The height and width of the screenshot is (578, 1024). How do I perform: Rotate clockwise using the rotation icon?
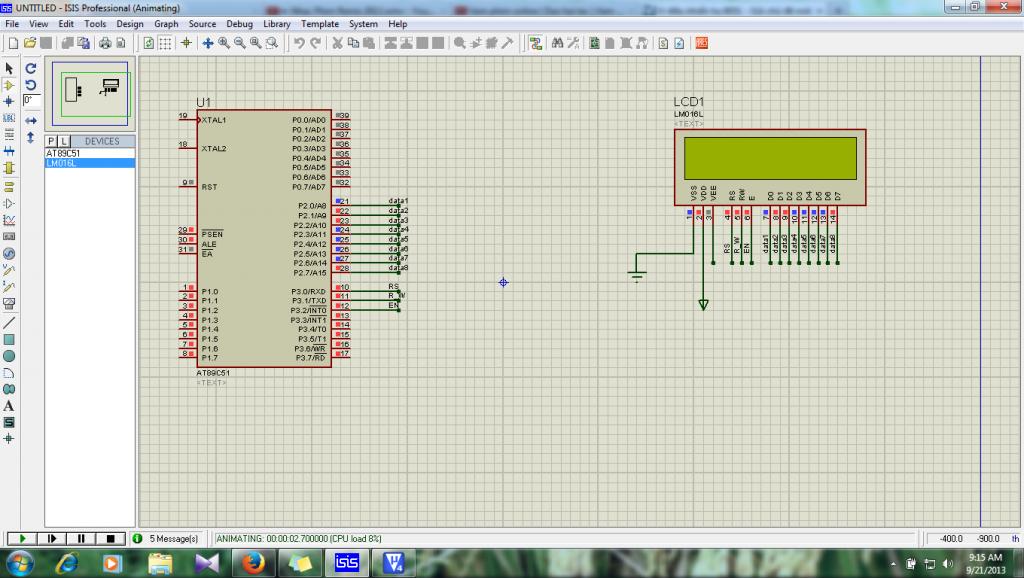tap(31, 68)
